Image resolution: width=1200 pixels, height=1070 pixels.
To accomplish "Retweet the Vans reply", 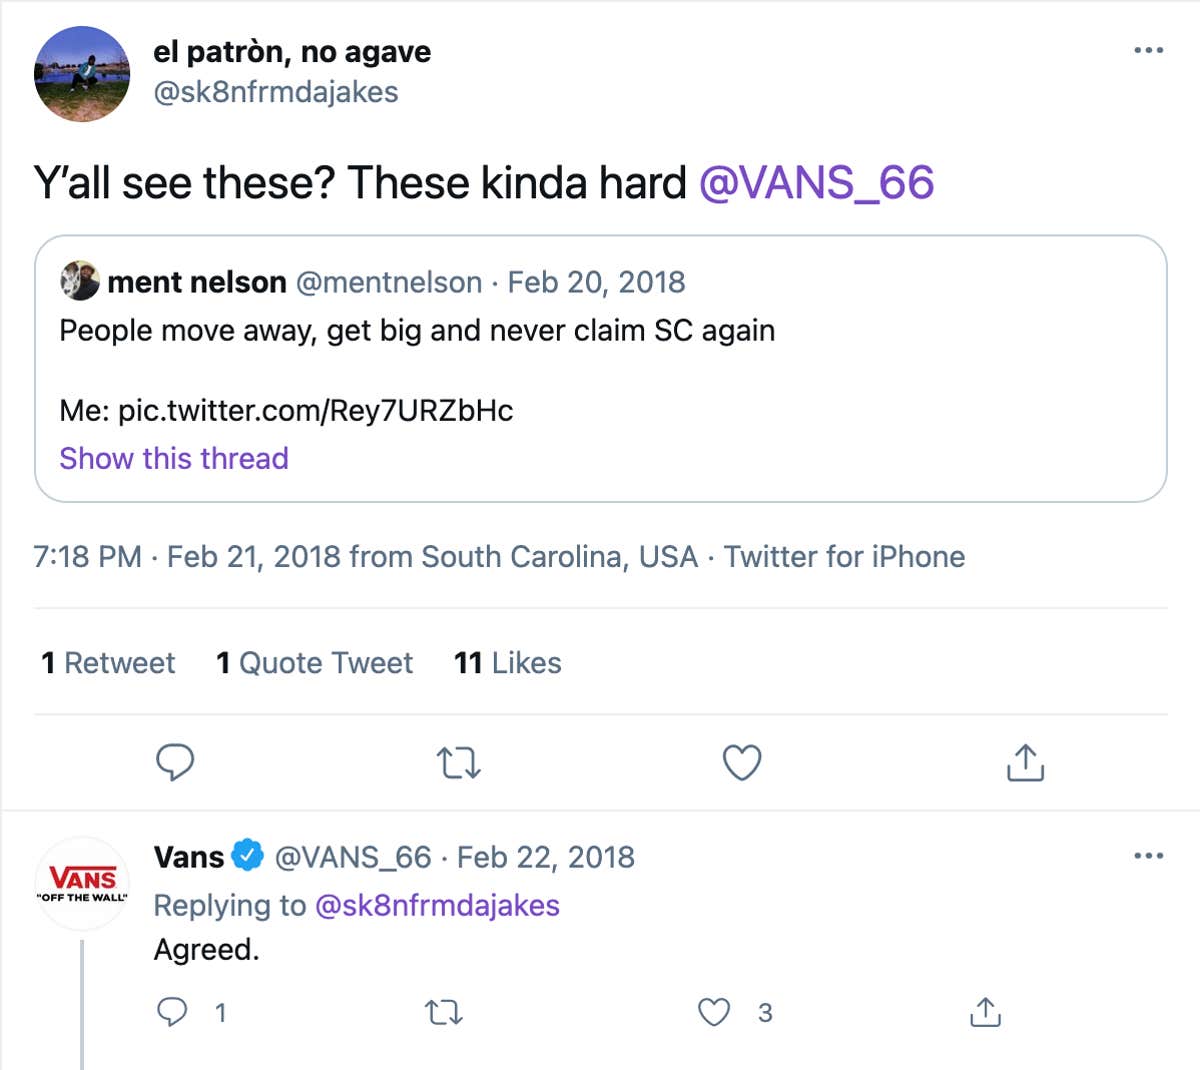I will point(444,1012).
